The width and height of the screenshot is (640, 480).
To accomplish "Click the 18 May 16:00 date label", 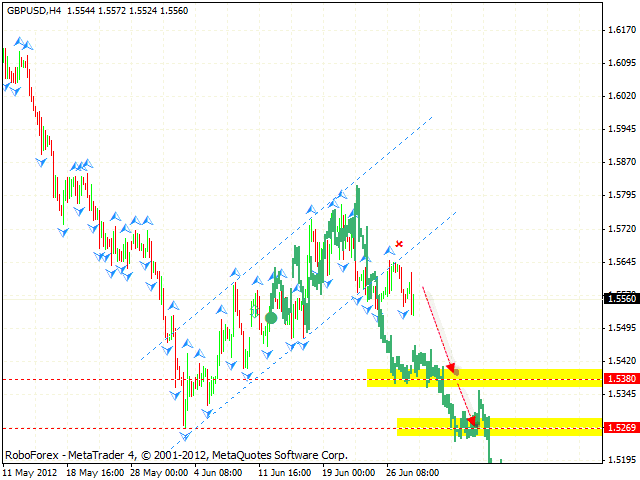I will 95,473.
